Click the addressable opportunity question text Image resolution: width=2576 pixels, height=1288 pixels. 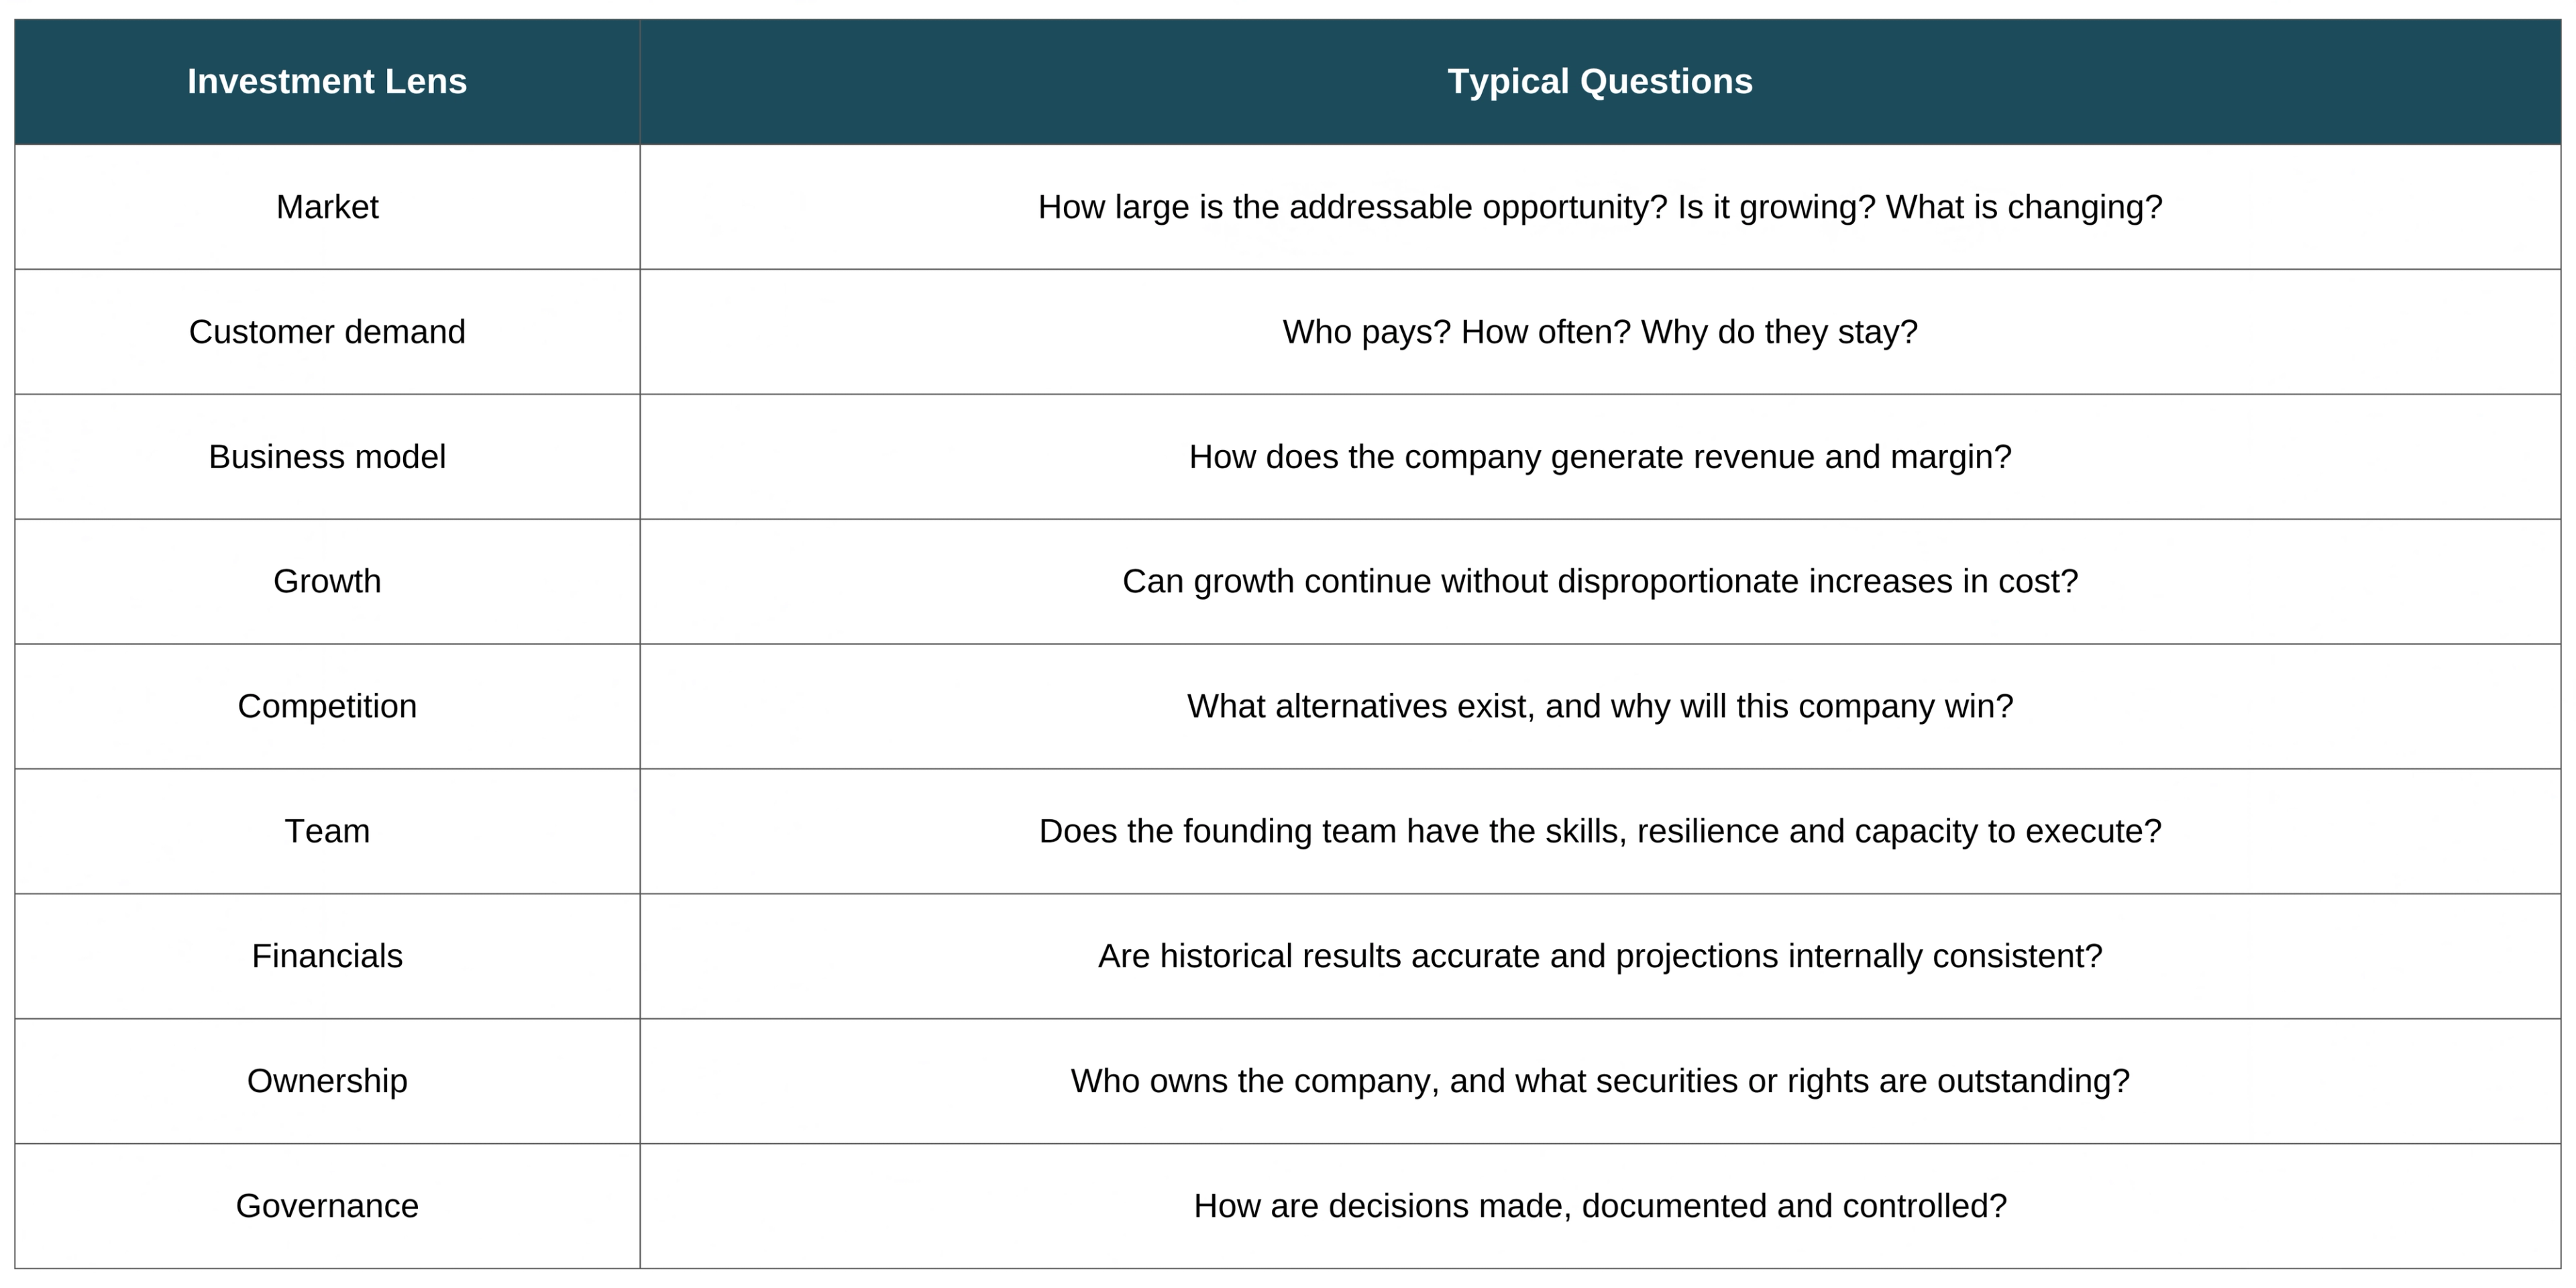pos(1600,207)
